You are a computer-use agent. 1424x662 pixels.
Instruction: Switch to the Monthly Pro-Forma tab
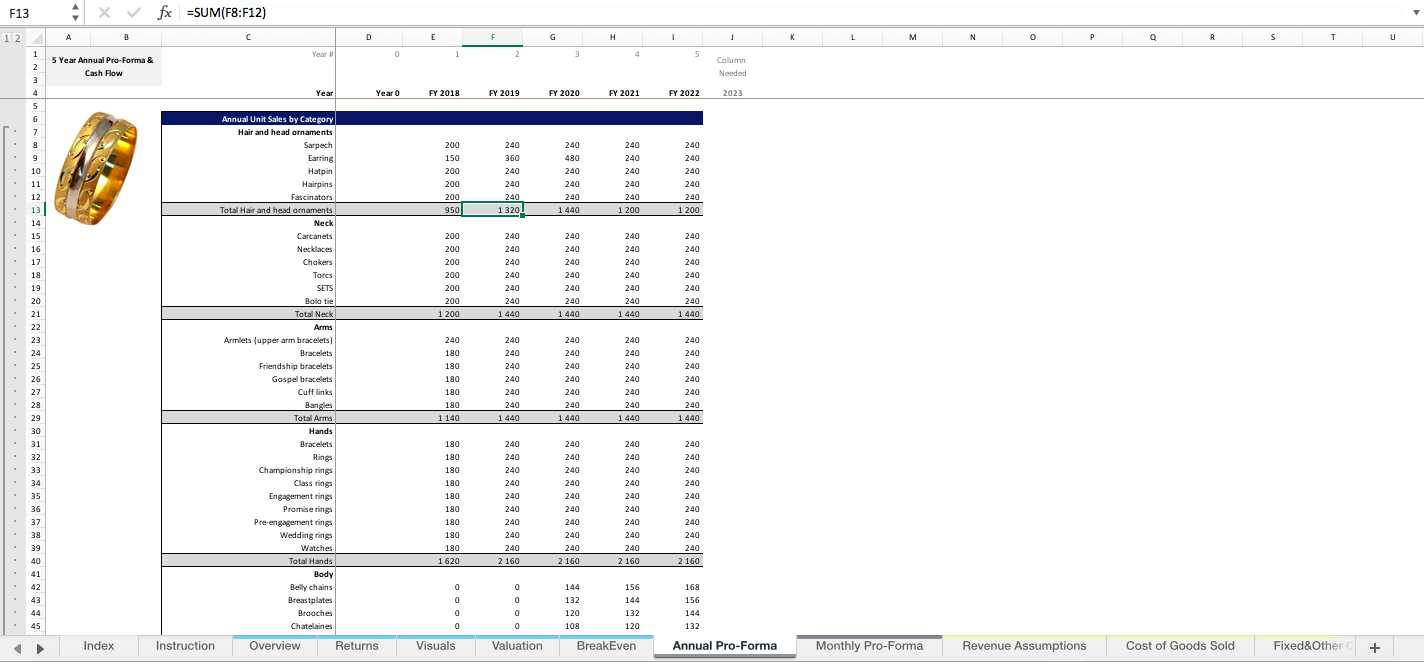pyautogui.click(x=869, y=646)
